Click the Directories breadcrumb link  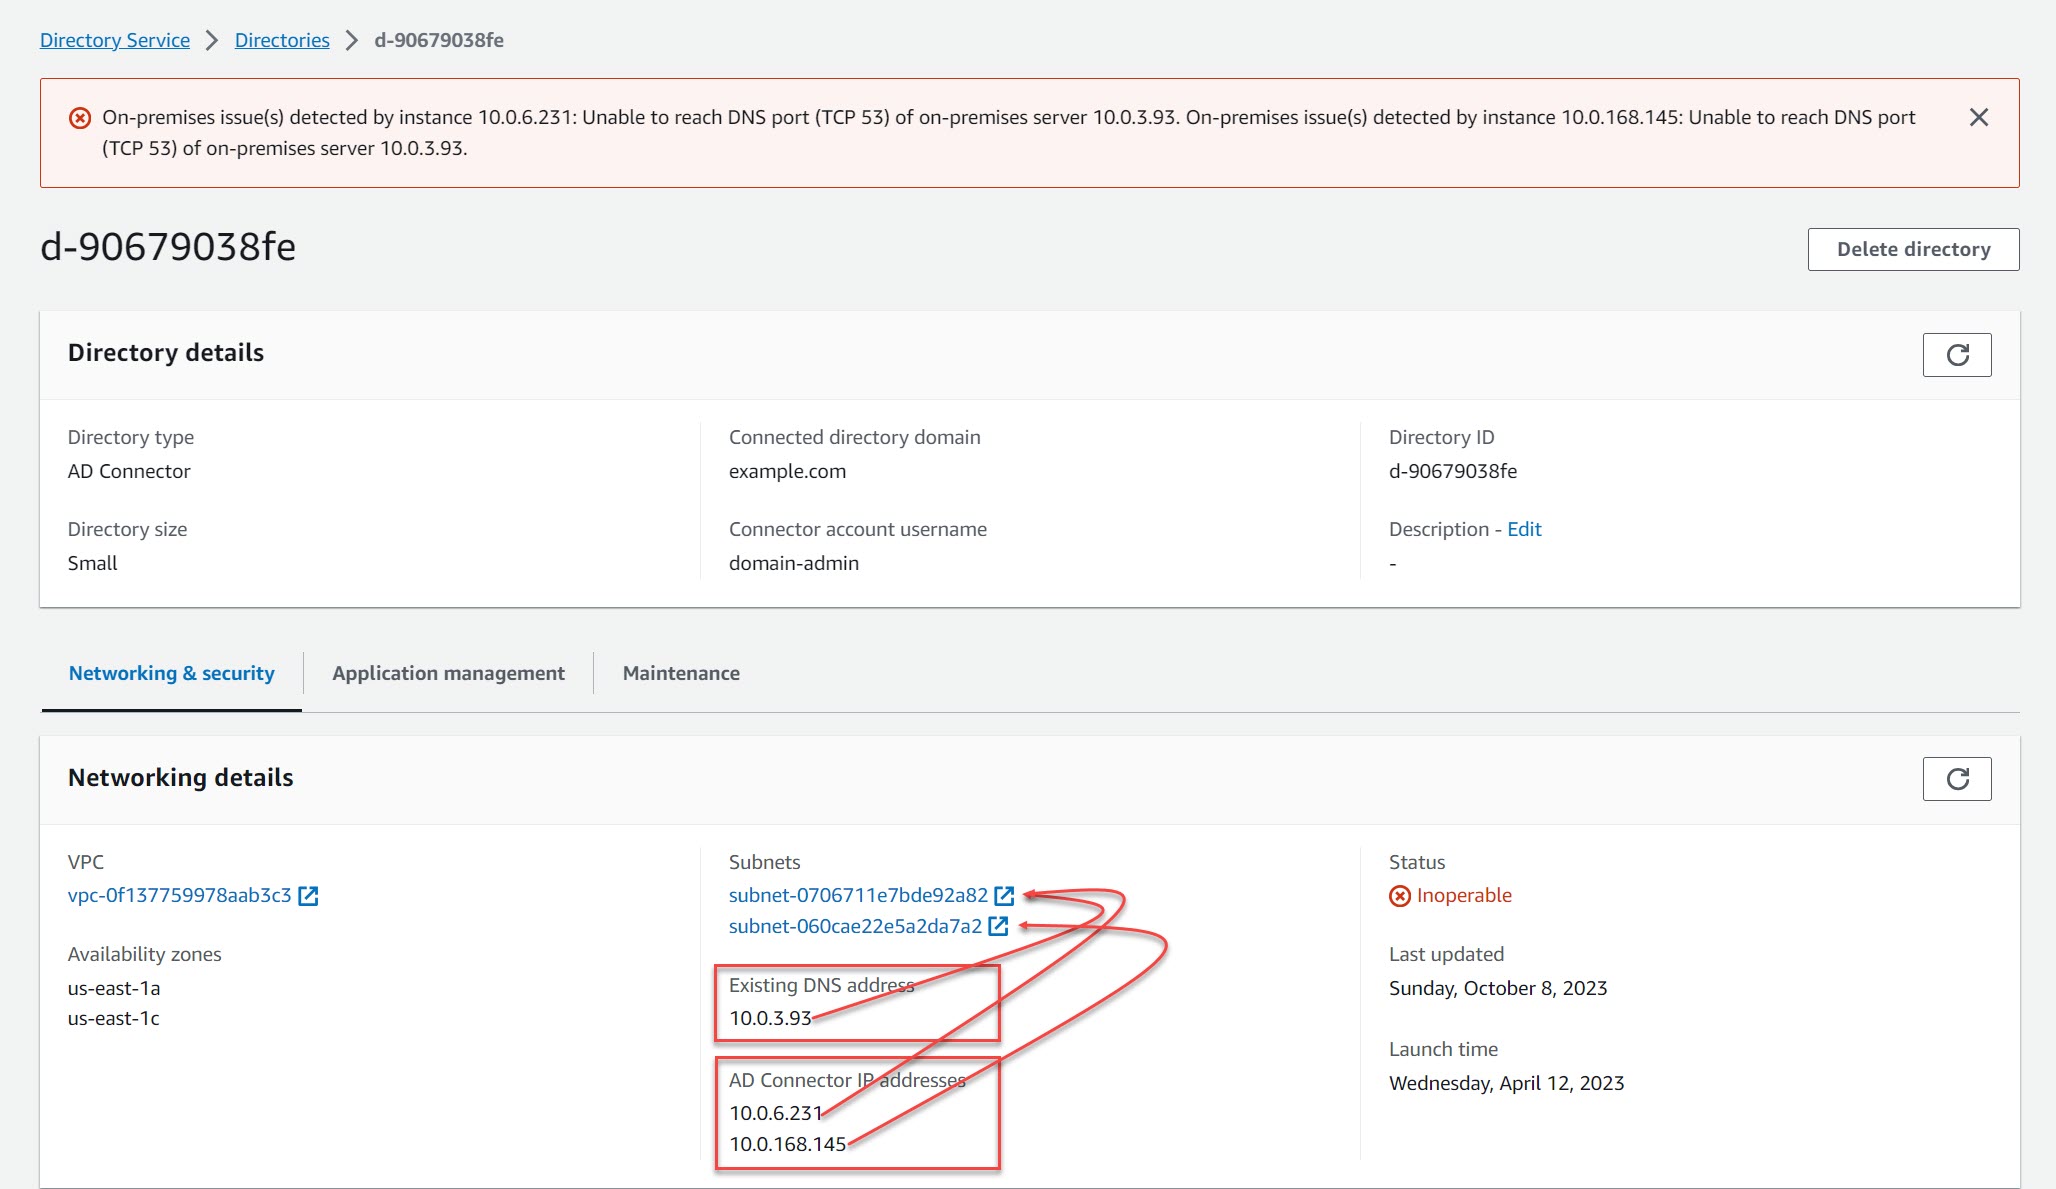tap(282, 40)
